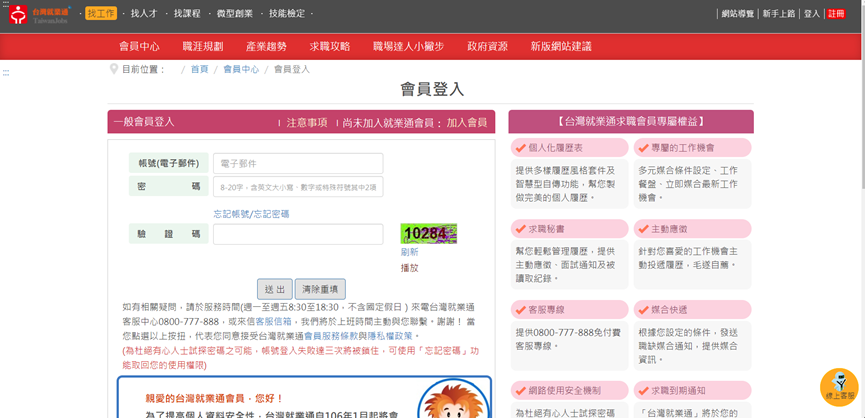Screen dimensions: 865x418
Task: Focus the 密碼 password field
Action: coord(298,187)
